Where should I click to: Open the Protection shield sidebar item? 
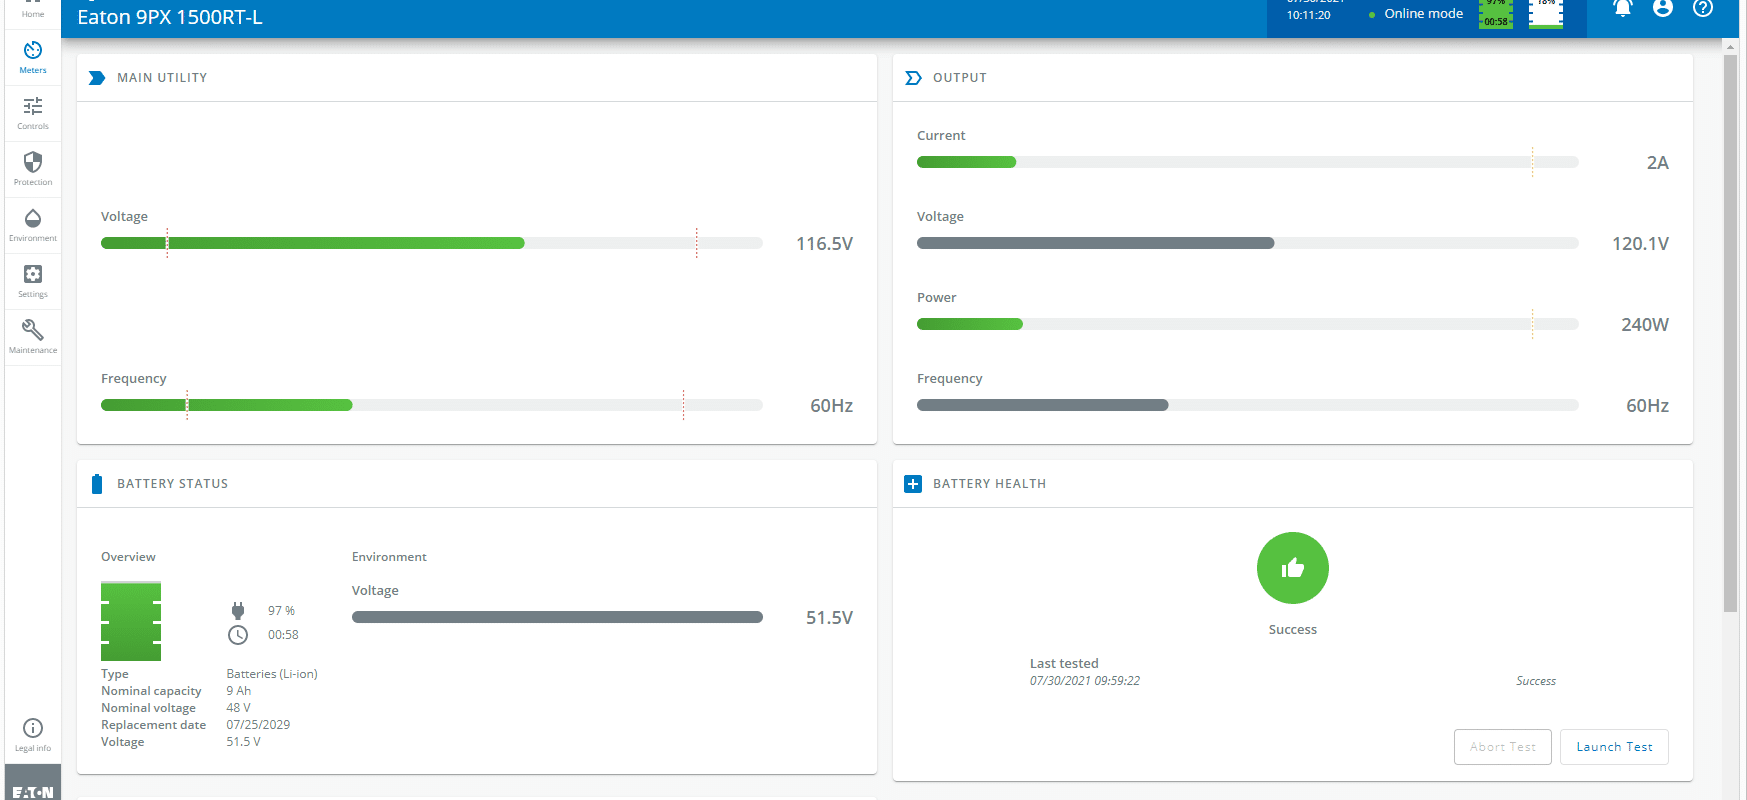33,170
